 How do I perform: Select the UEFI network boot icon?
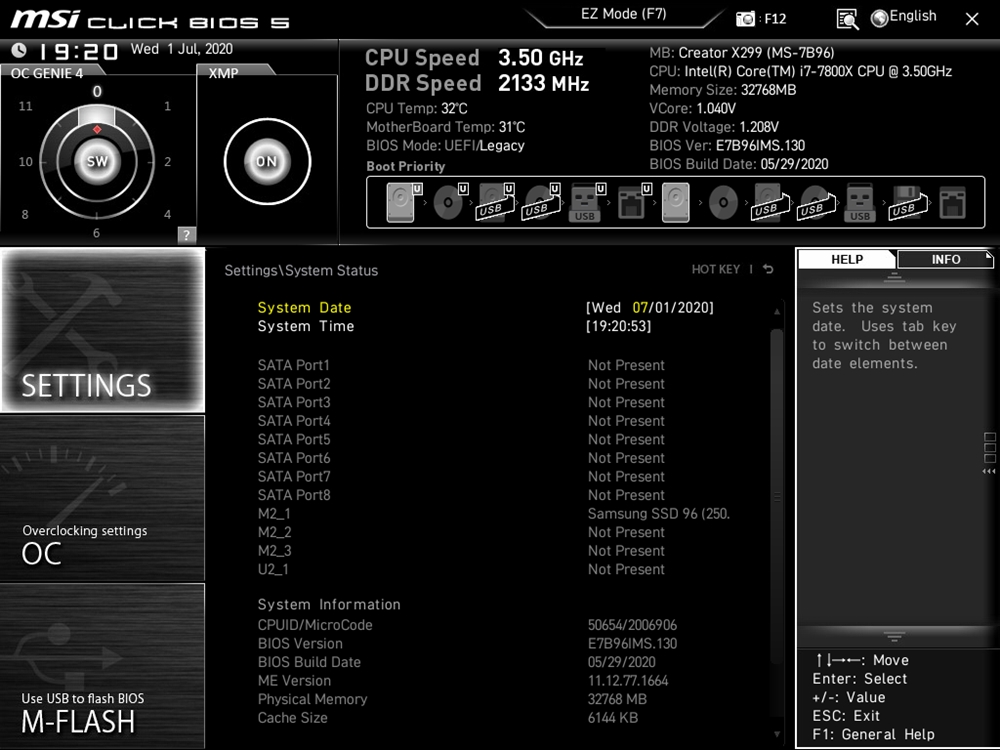point(634,202)
